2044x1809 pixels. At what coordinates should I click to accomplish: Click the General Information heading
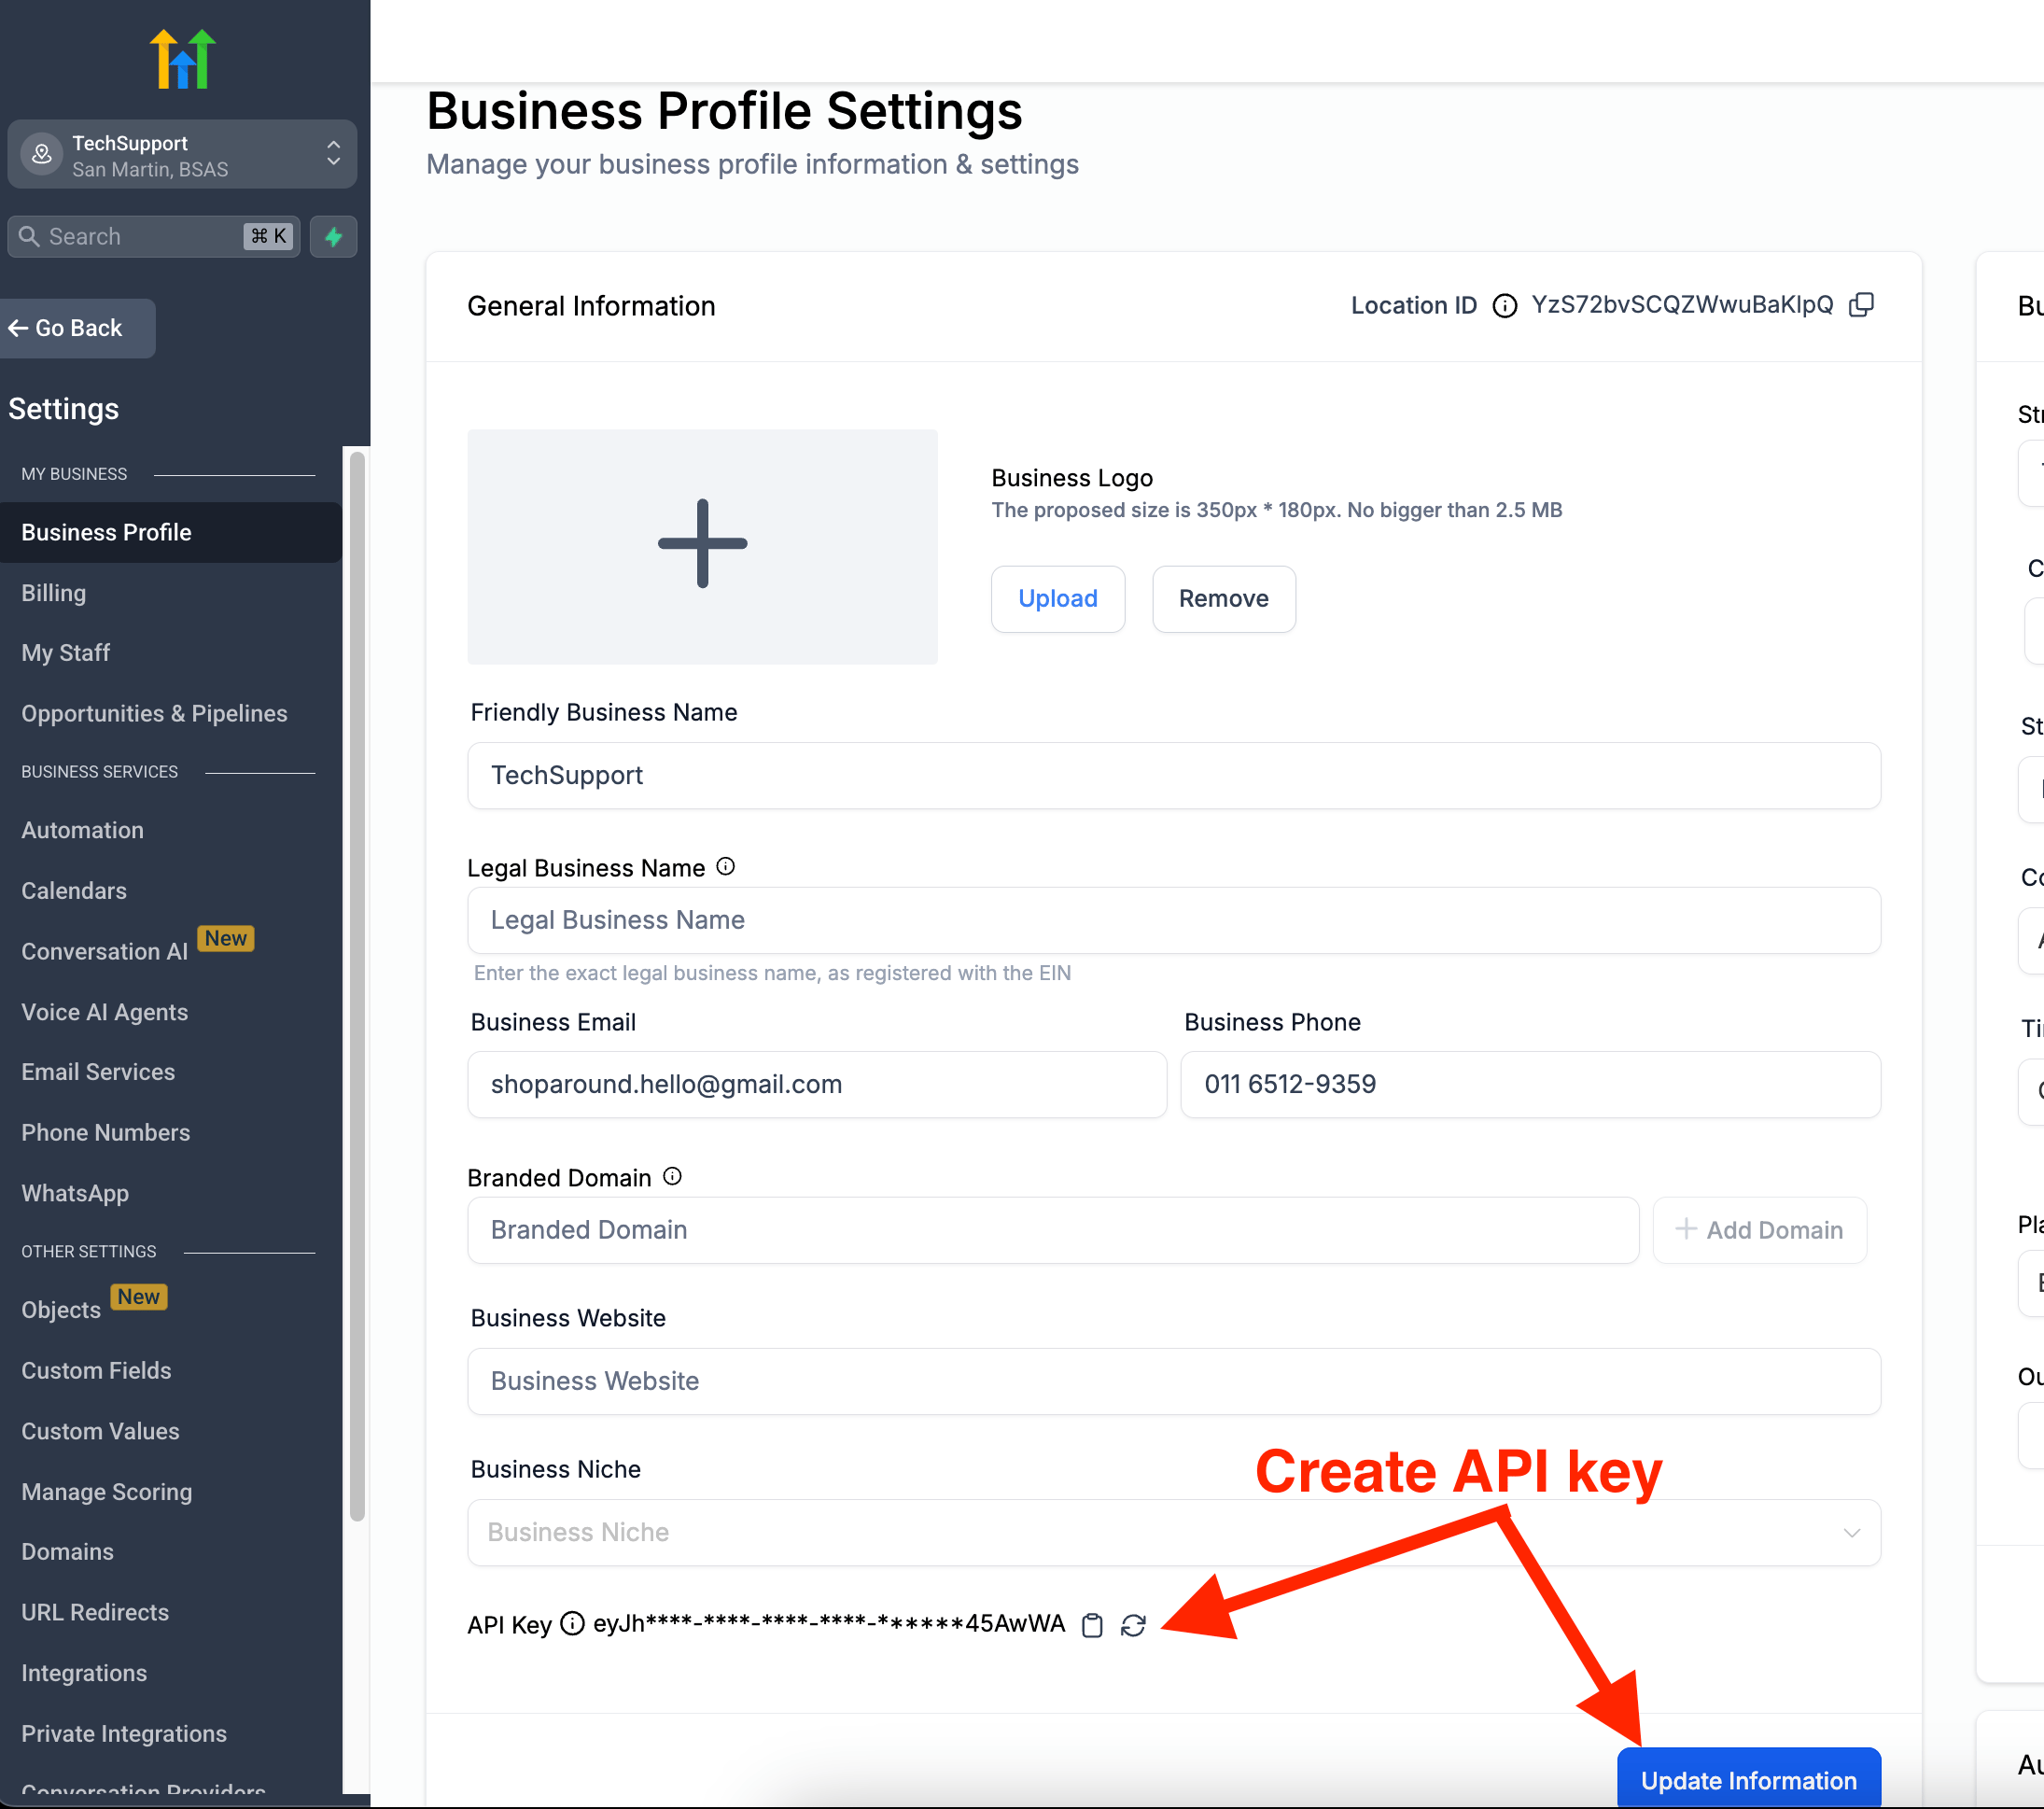591,306
